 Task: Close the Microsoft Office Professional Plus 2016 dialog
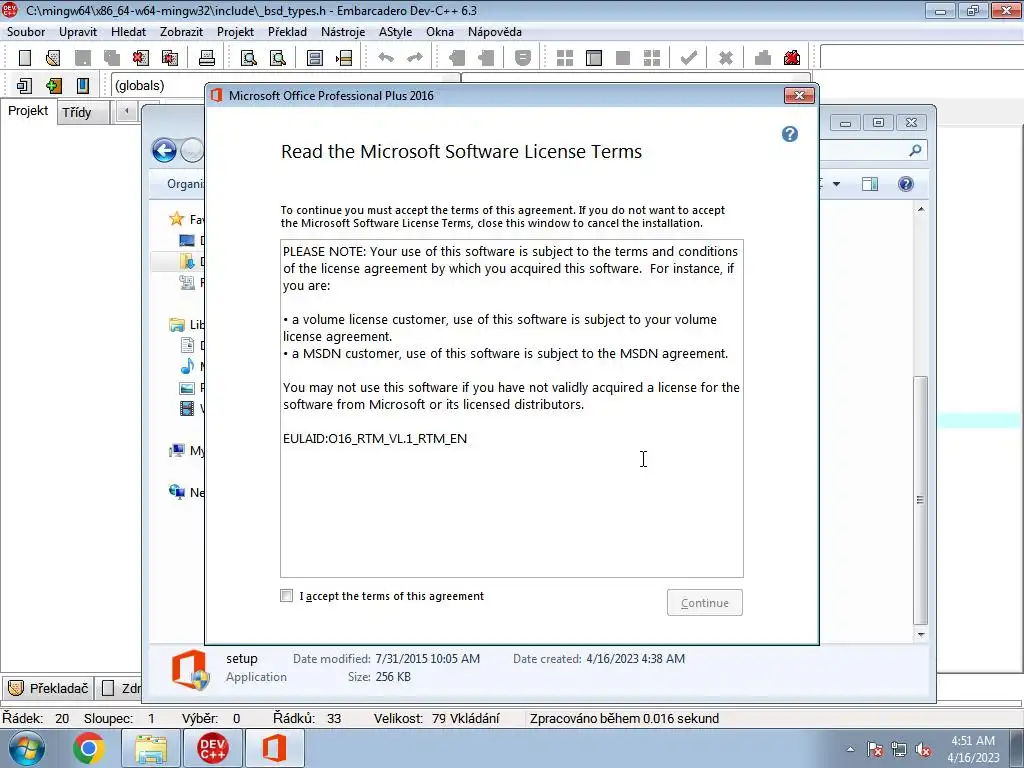click(799, 96)
